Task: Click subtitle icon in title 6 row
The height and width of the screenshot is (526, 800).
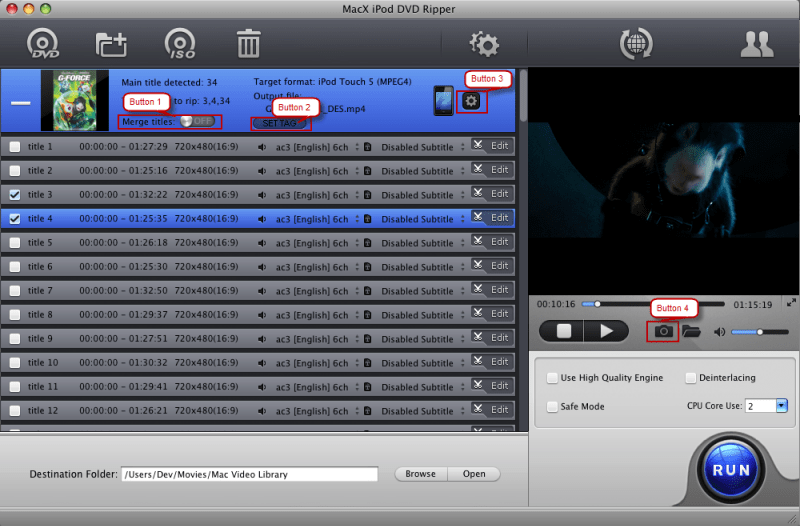Action: click(x=367, y=267)
